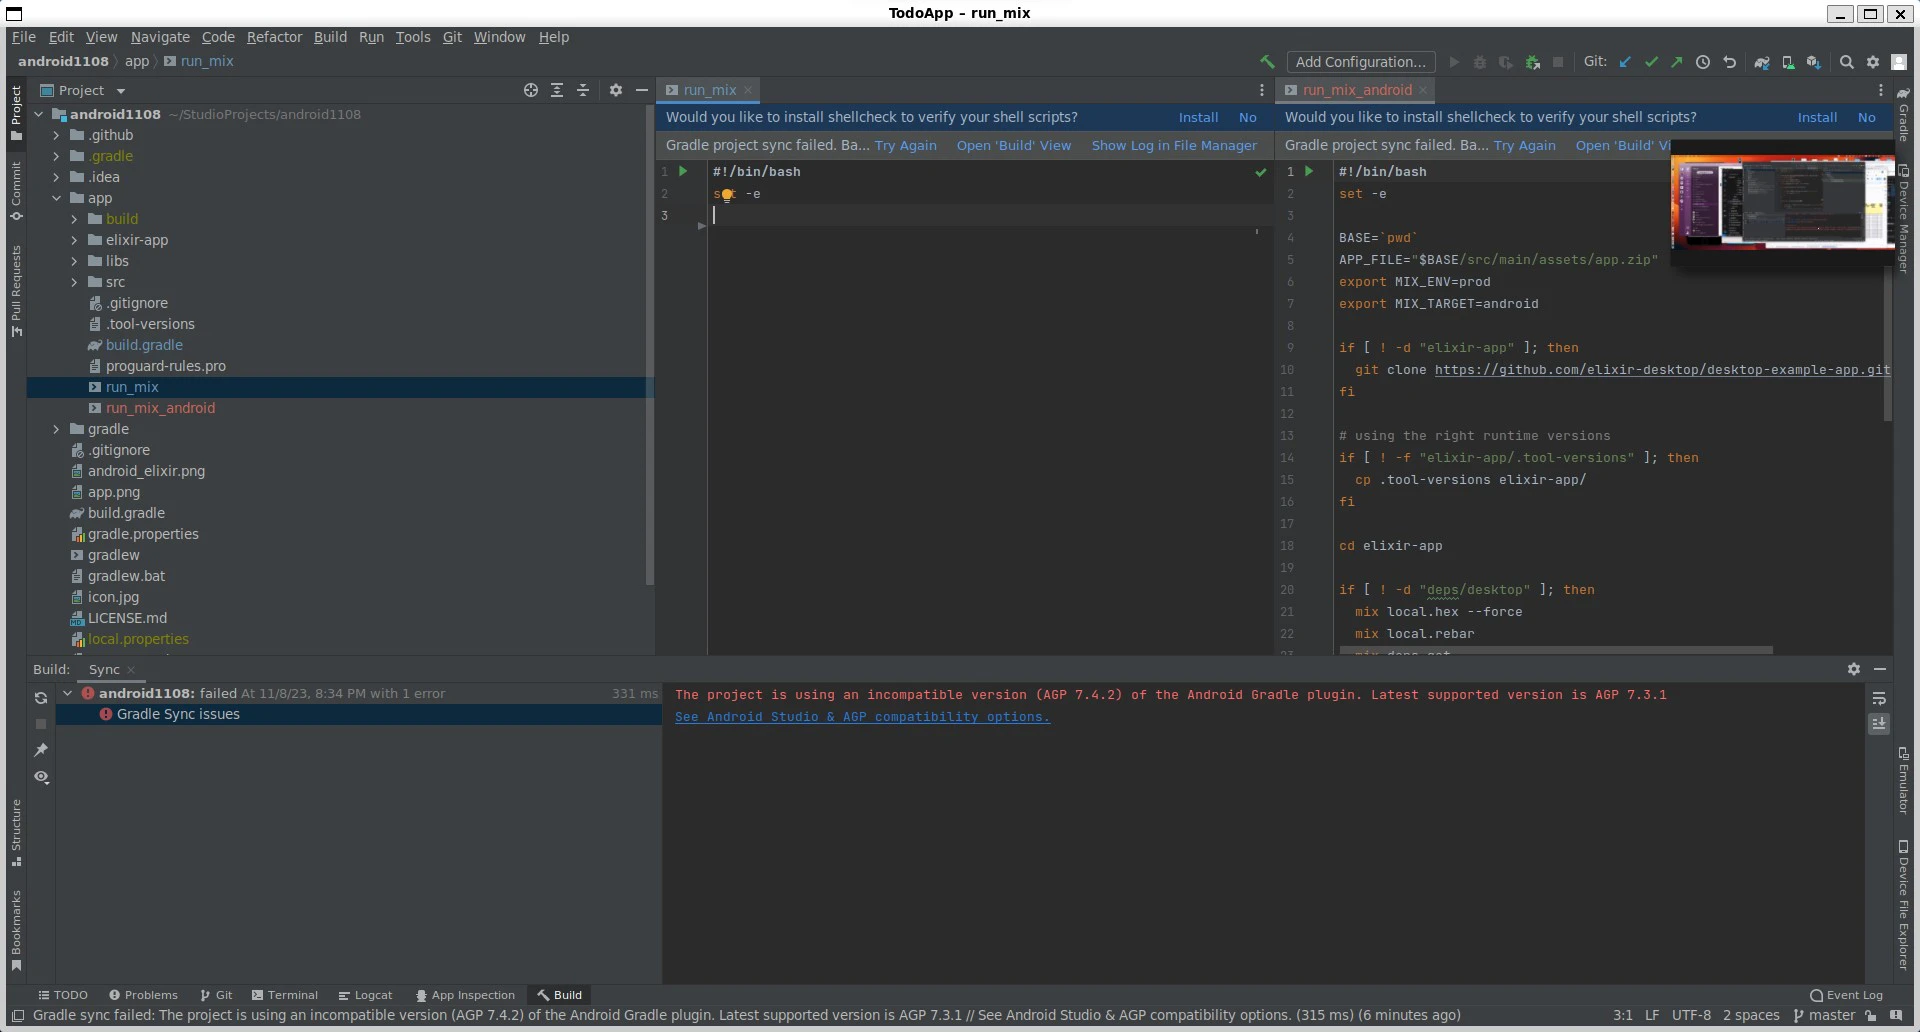Open the Terminal tool window tab
Image resolution: width=1920 pixels, height=1032 pixels.
(285, 995)
